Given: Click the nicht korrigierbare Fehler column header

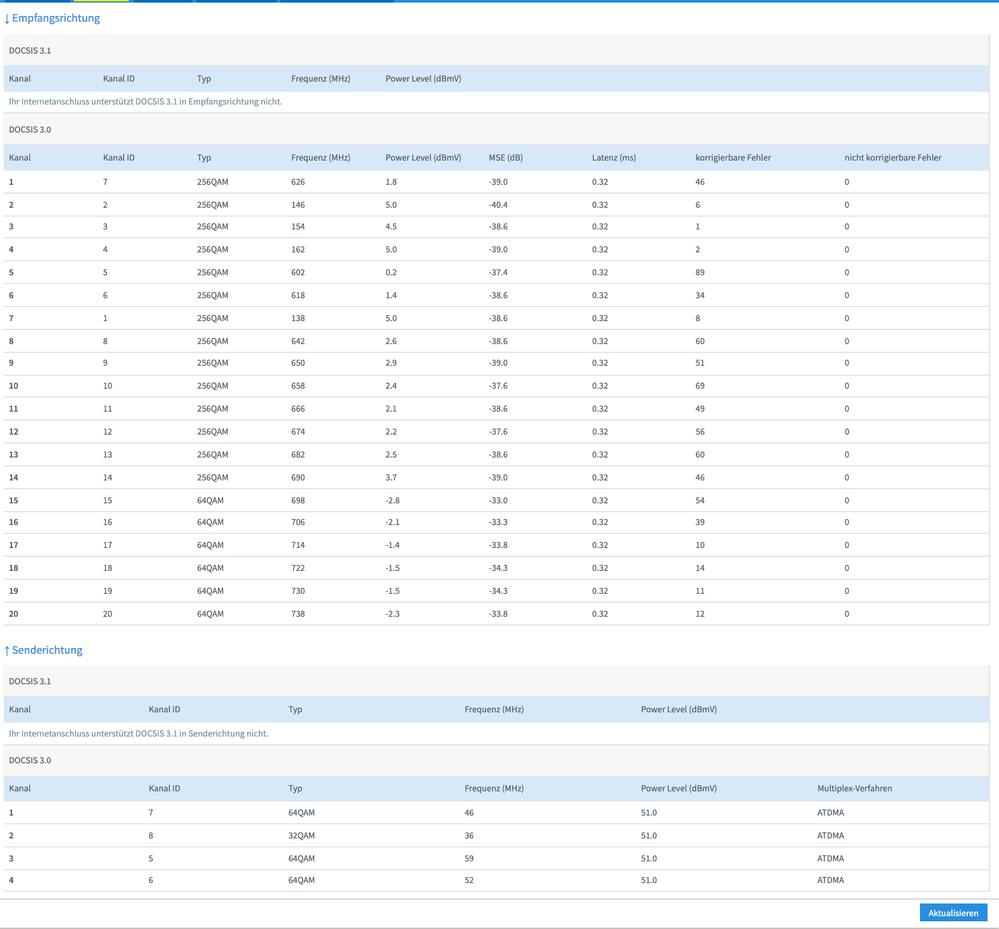Looking at the screenshot, I should 892,158.
